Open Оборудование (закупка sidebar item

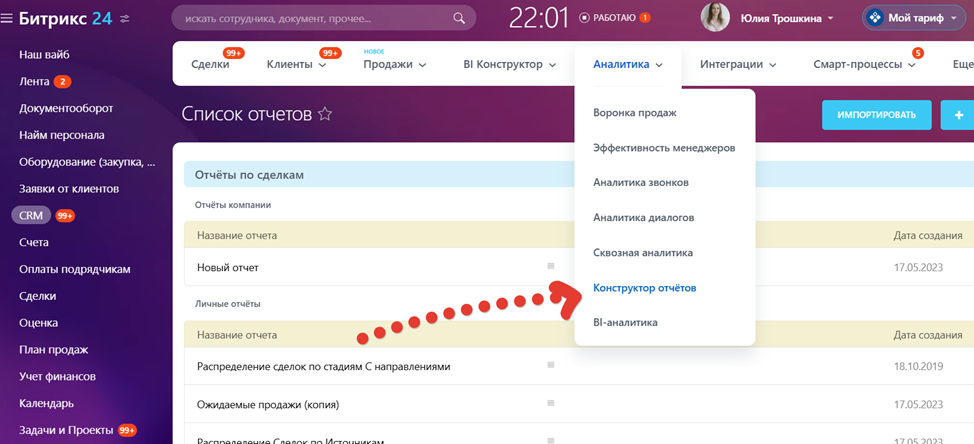pos(87,162)
